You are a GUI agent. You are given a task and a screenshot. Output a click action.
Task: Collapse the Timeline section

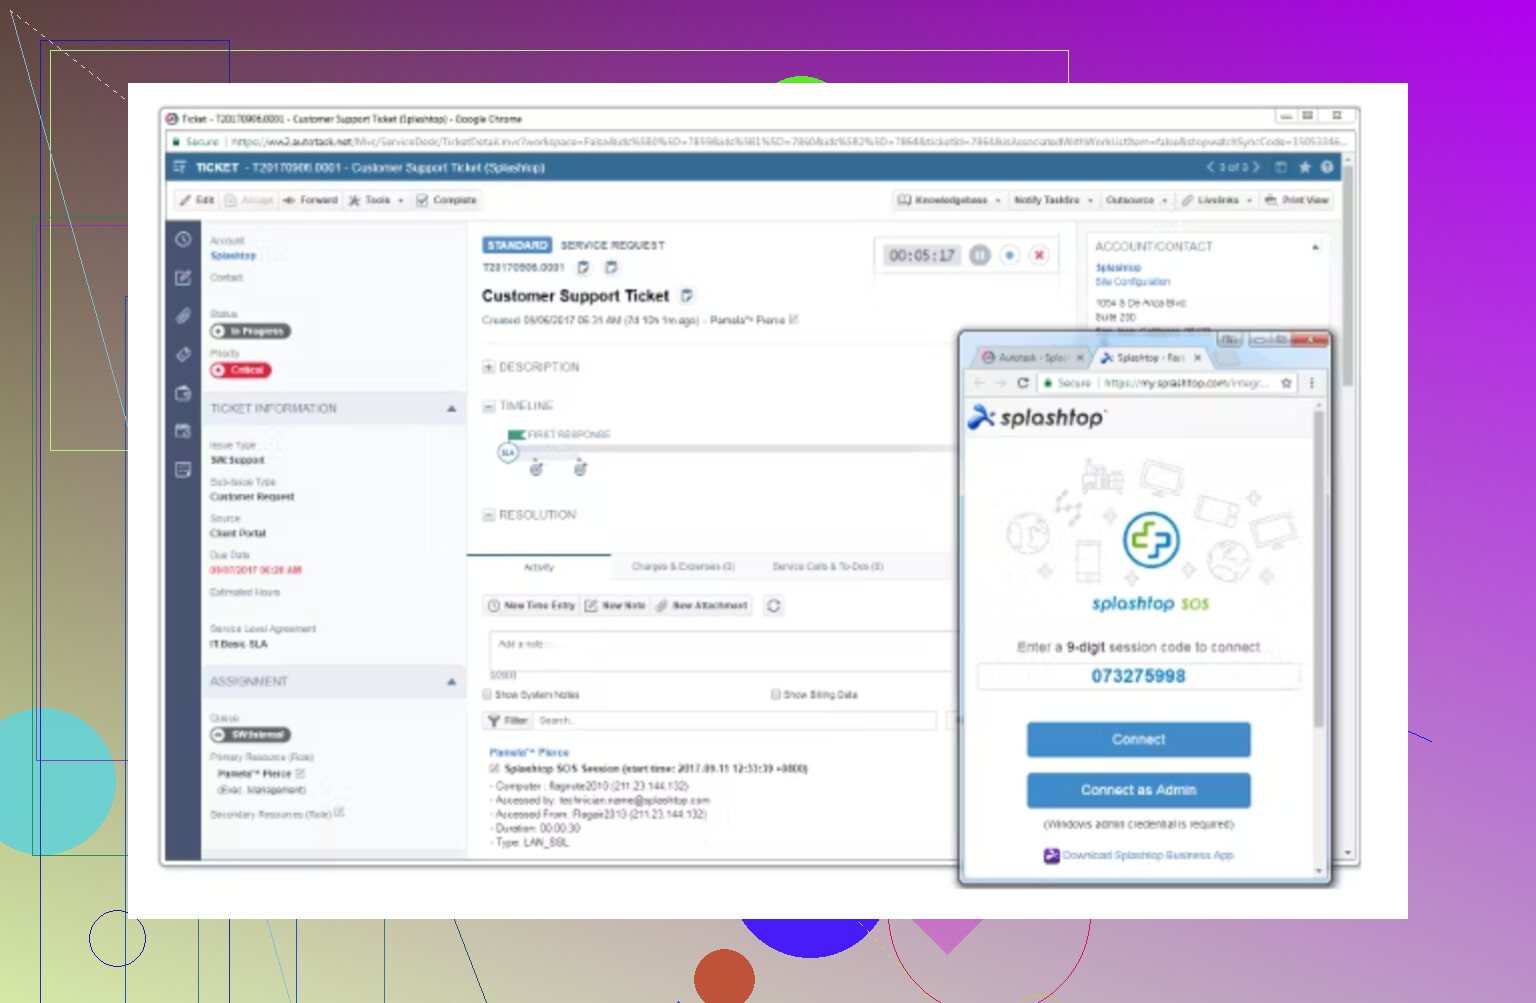coord(489,406)
